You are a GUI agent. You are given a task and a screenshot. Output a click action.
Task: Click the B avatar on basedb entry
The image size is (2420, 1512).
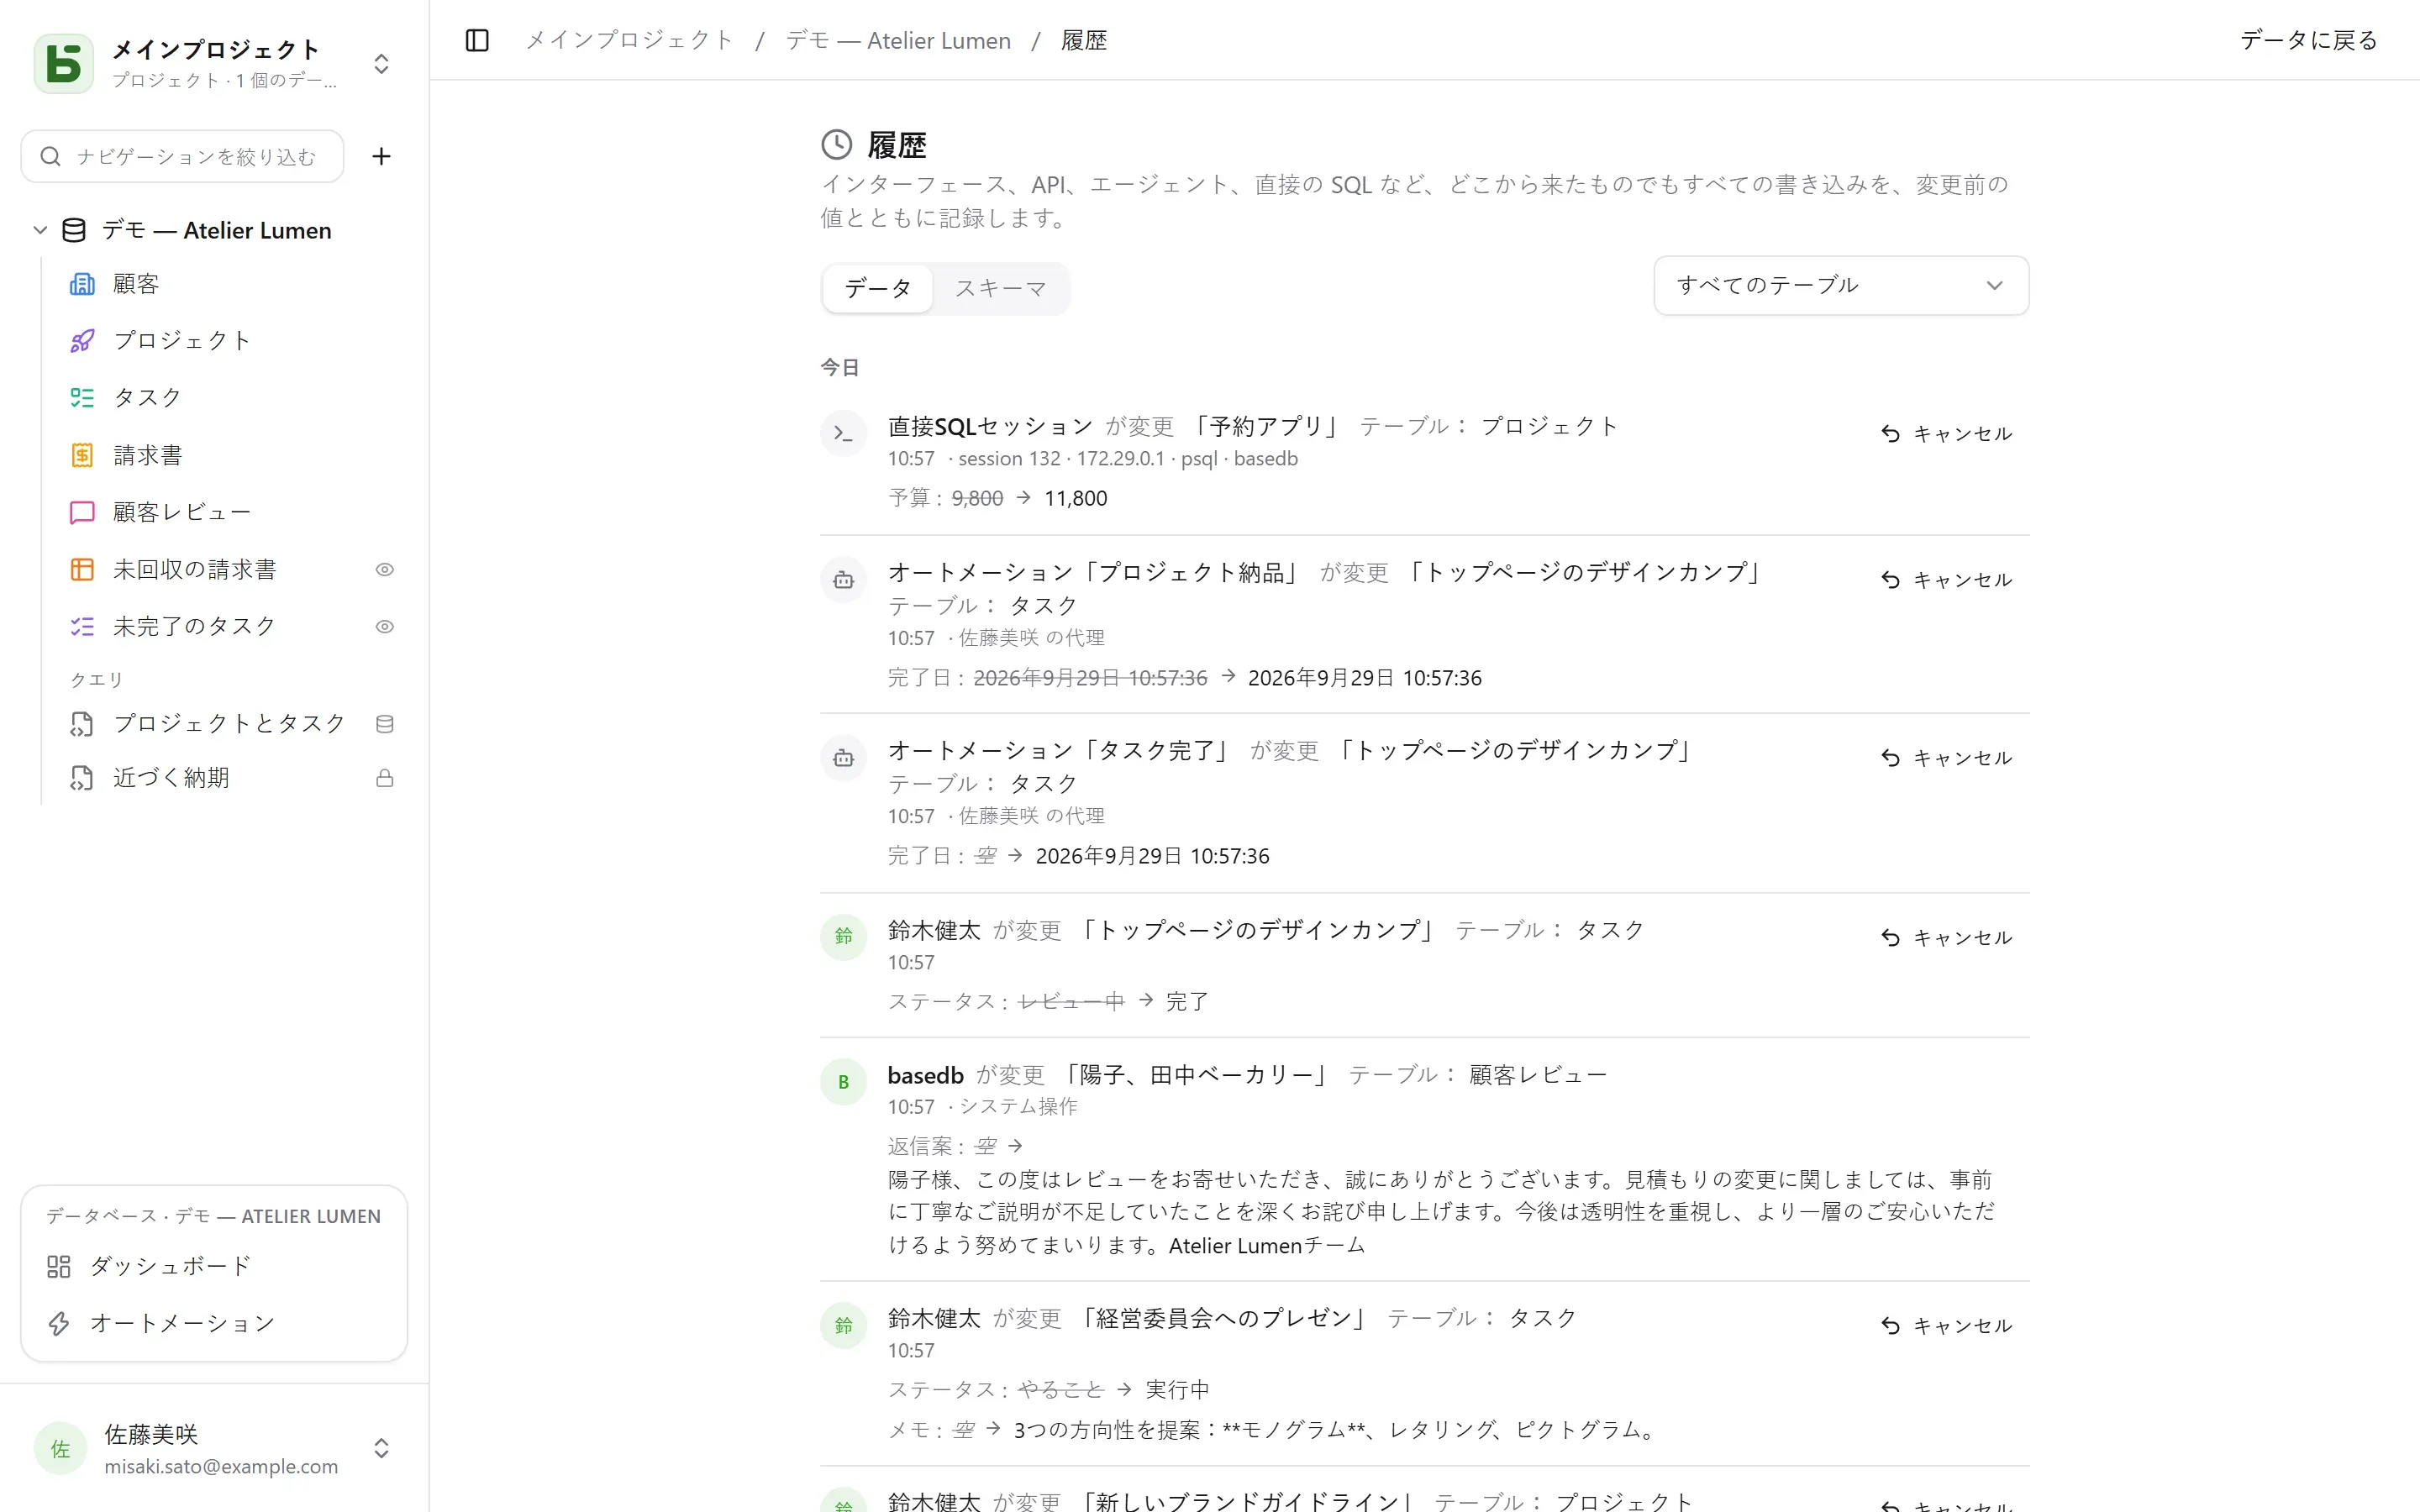coord(843,1082)
